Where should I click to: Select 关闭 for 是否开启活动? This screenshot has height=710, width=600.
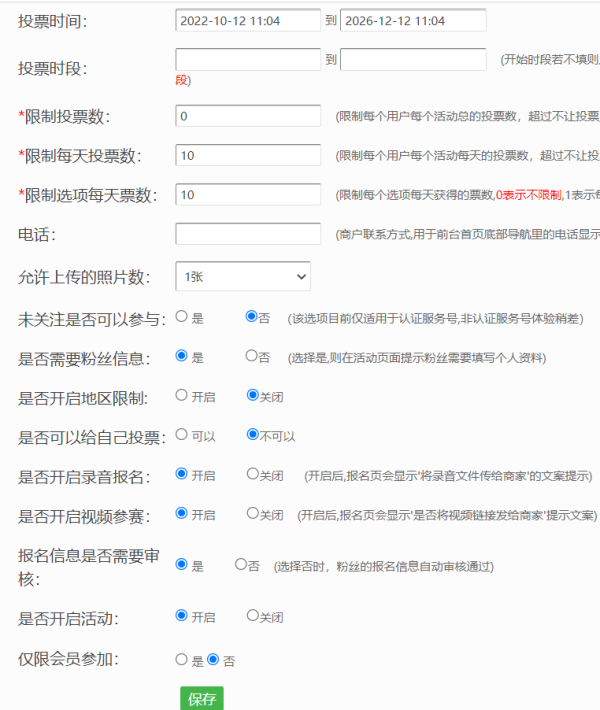[252, 616]
